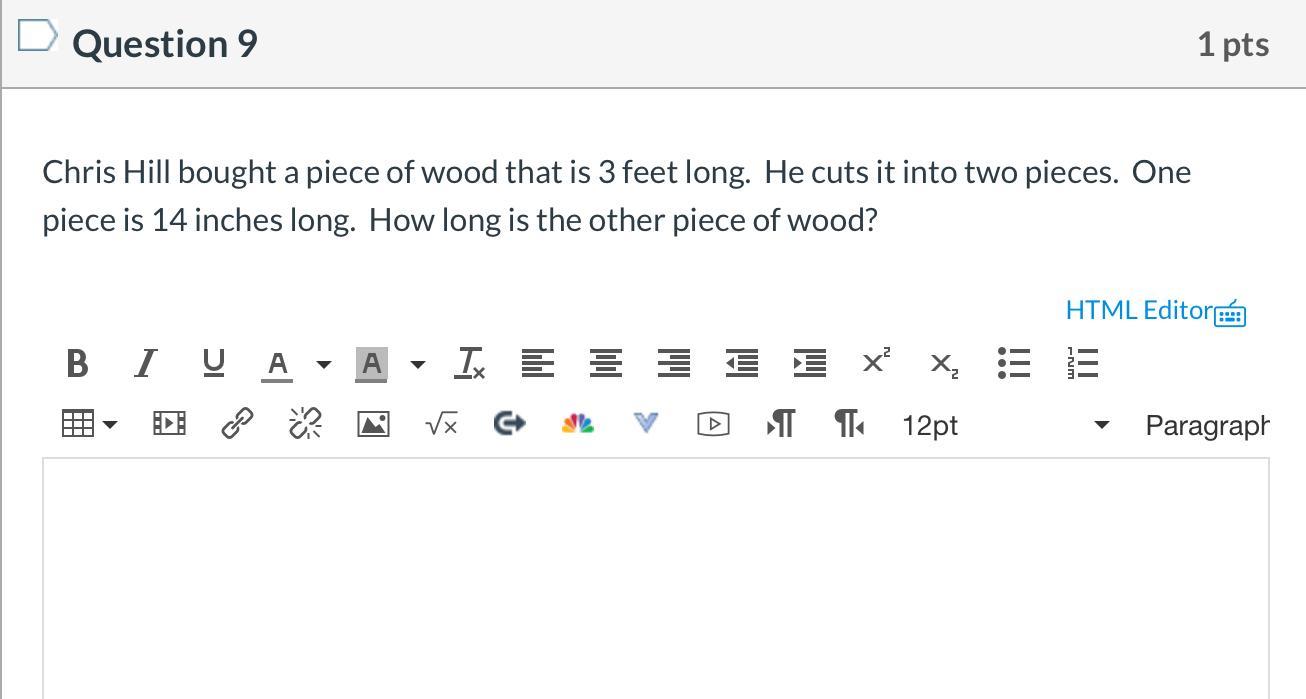1306x699 pixels.
Task: Open the Paragraph format dropdown
Action: (1207, 426)
